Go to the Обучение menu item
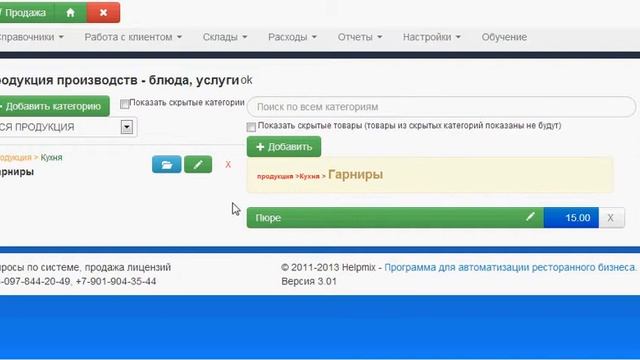This screenshot has height=360, width=640. (504, 37)
